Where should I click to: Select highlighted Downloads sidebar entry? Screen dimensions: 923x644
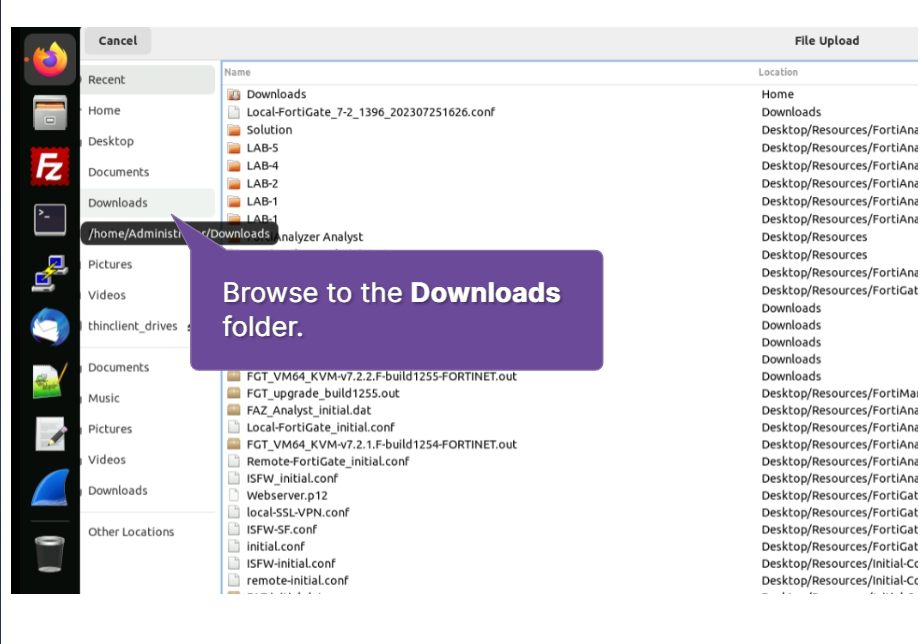coord(147,203)
